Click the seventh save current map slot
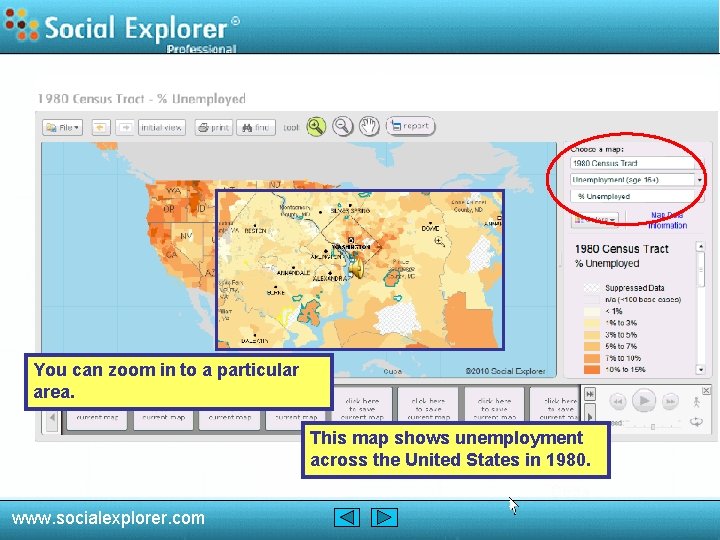This screenshot has height=540, width=720. coord(494,405)
